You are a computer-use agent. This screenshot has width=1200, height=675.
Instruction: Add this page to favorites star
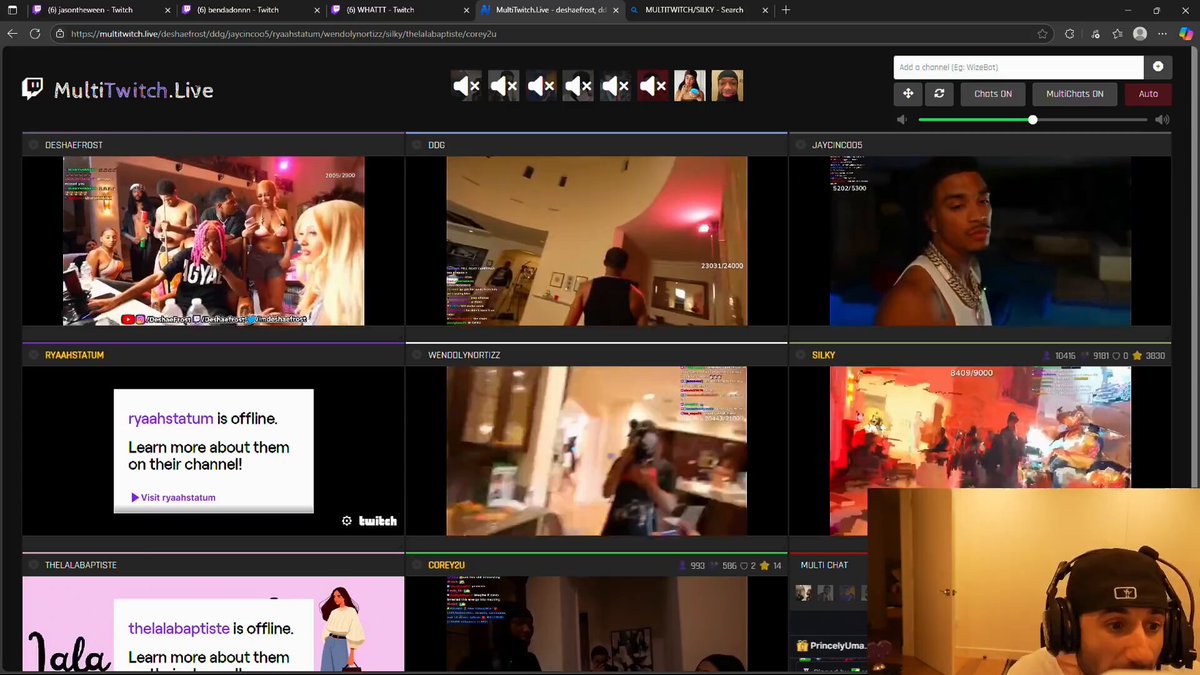pos(1043,33)
